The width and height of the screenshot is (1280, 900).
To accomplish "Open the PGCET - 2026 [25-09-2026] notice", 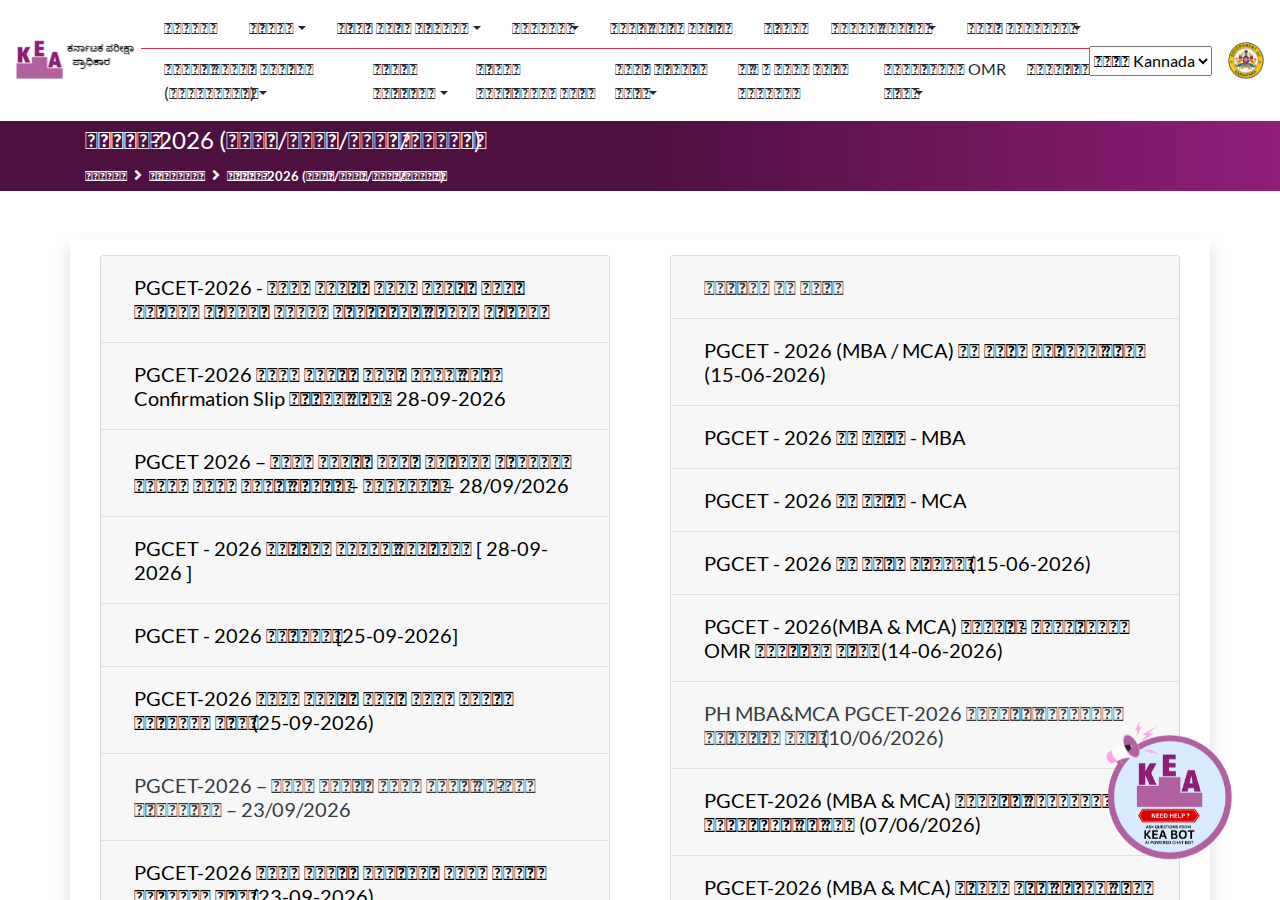I will 355,635.
